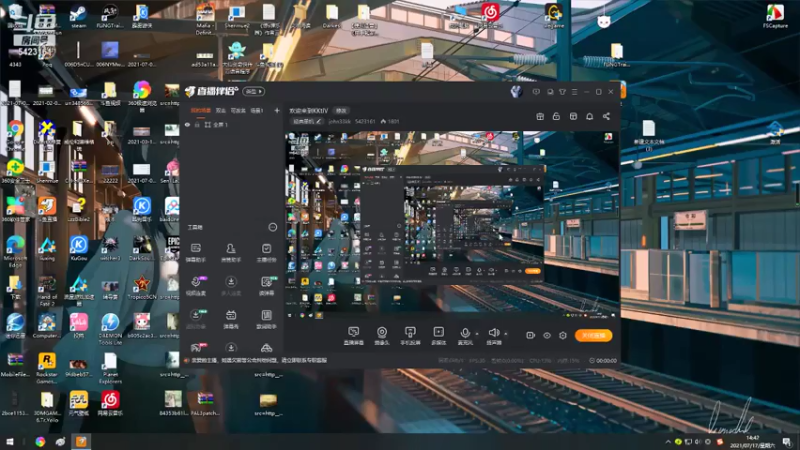The image size is (800, 450).
Task: Open the taskbar clock and date
Action: [x=753, y=442]
